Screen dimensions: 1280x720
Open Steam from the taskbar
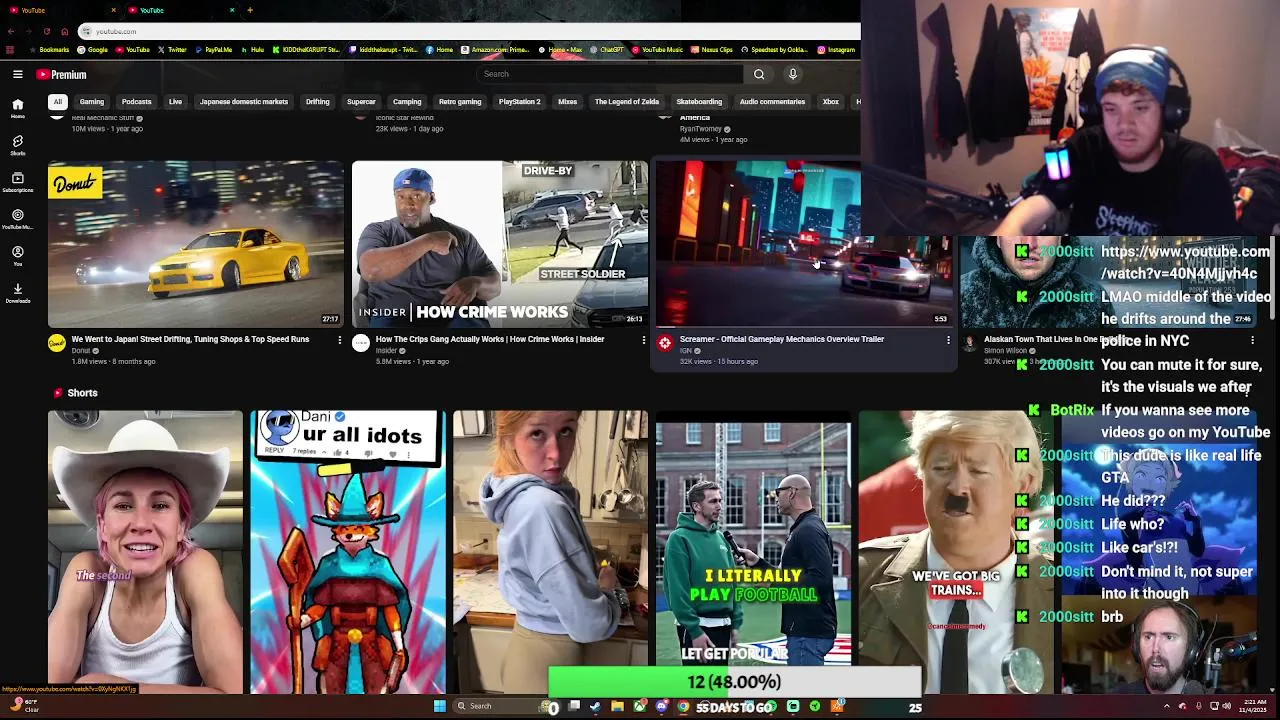(x=596, y=706)
